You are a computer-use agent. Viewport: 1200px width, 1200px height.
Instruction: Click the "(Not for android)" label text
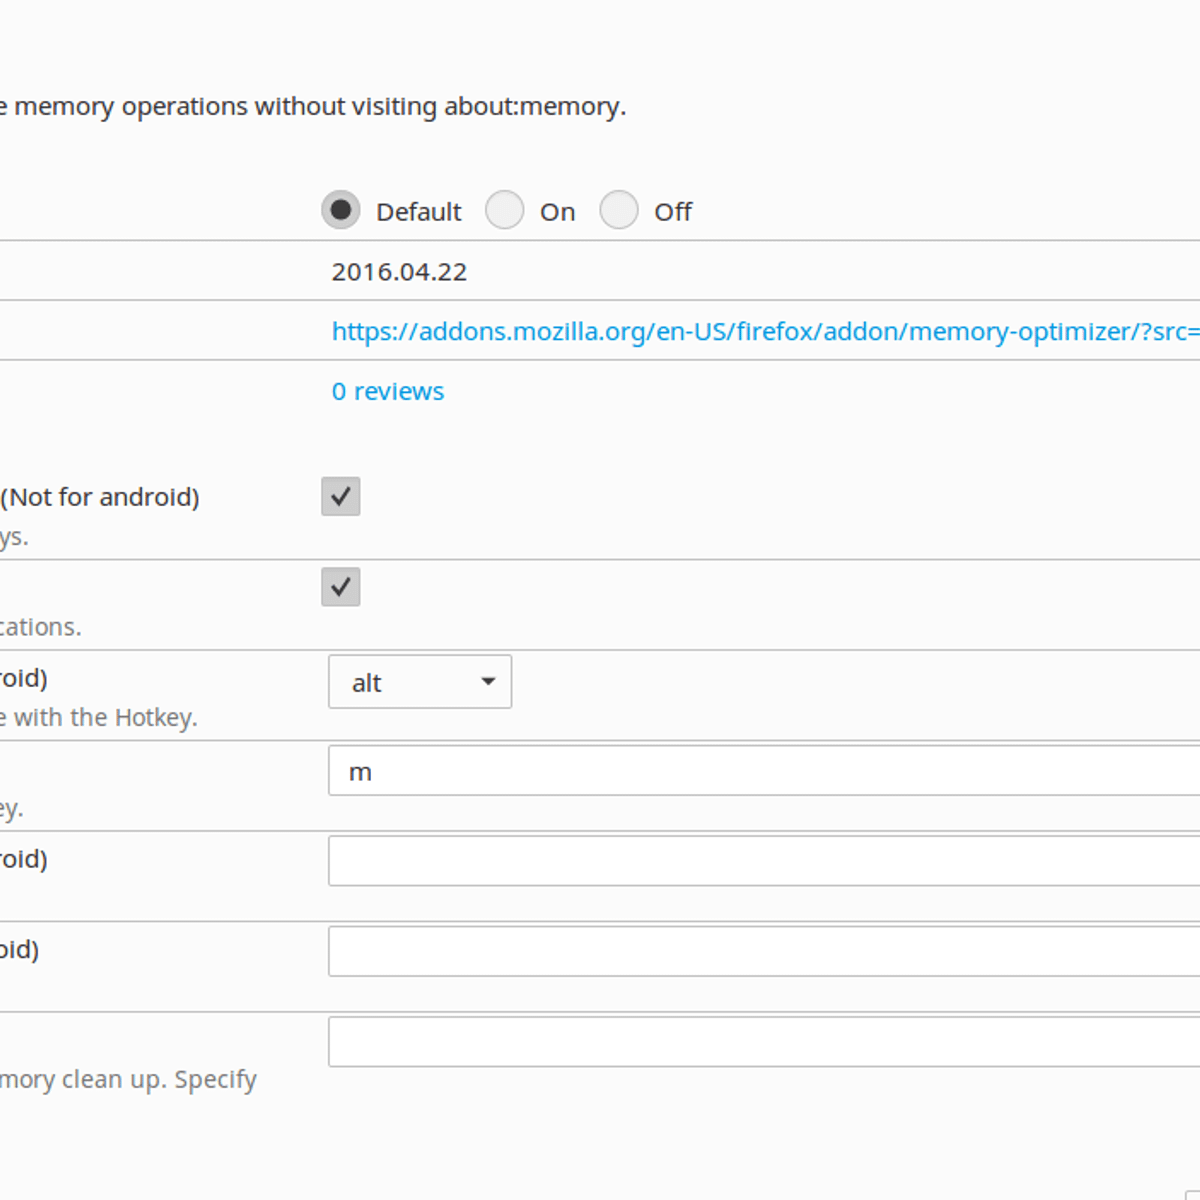(100, 497)
